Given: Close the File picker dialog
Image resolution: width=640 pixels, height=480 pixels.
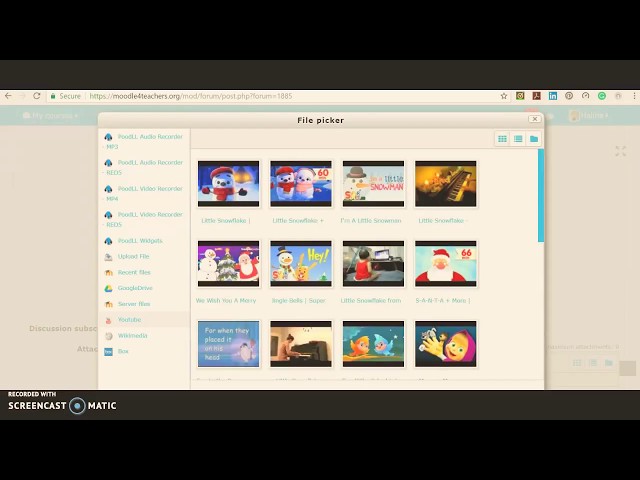Looking at the screenshot, I should (534, 119).
